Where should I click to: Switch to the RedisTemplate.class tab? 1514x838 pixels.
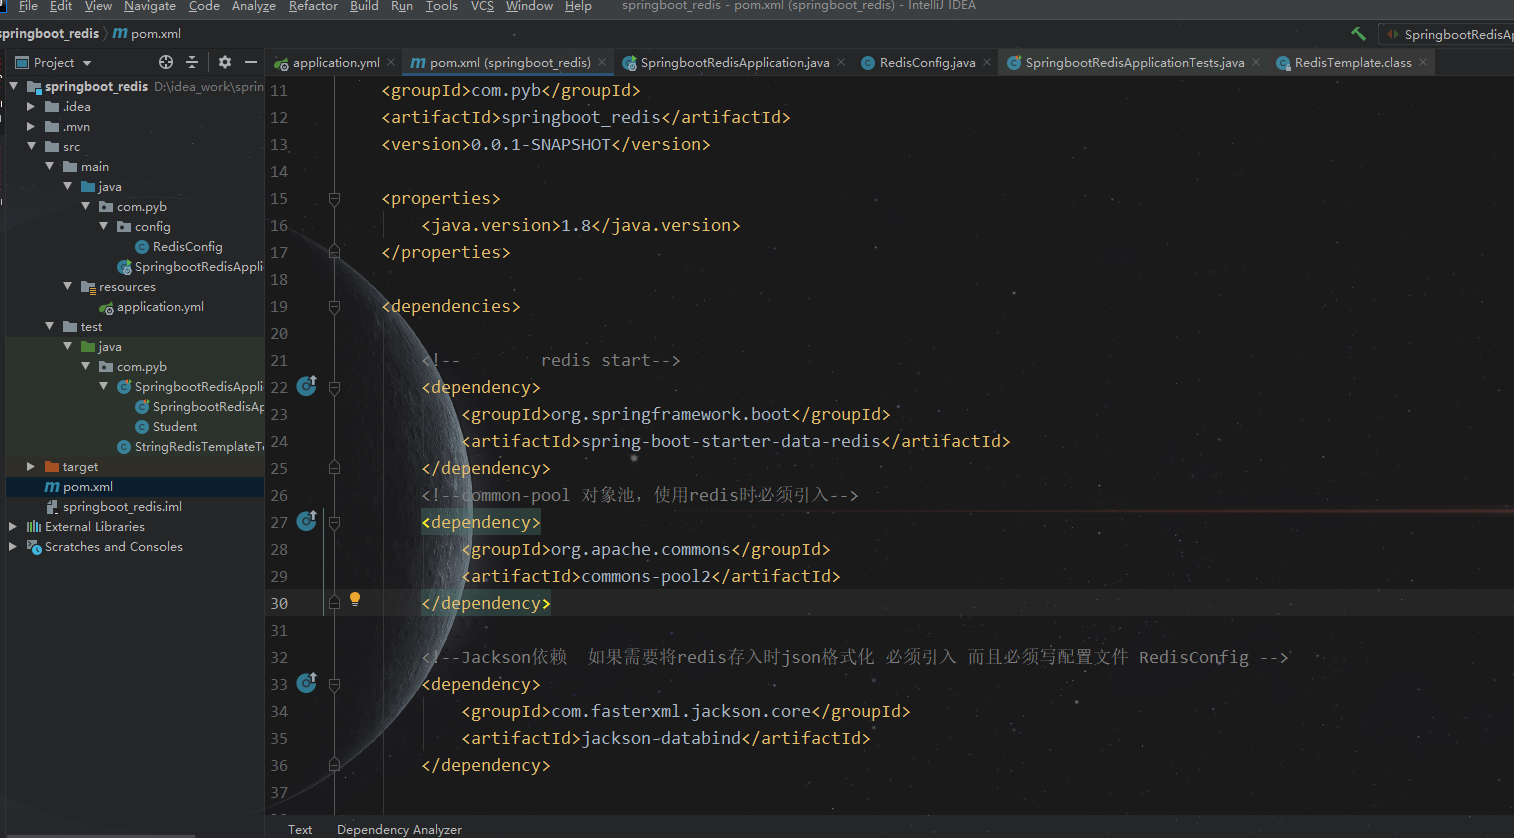[x=1353, y=62]
